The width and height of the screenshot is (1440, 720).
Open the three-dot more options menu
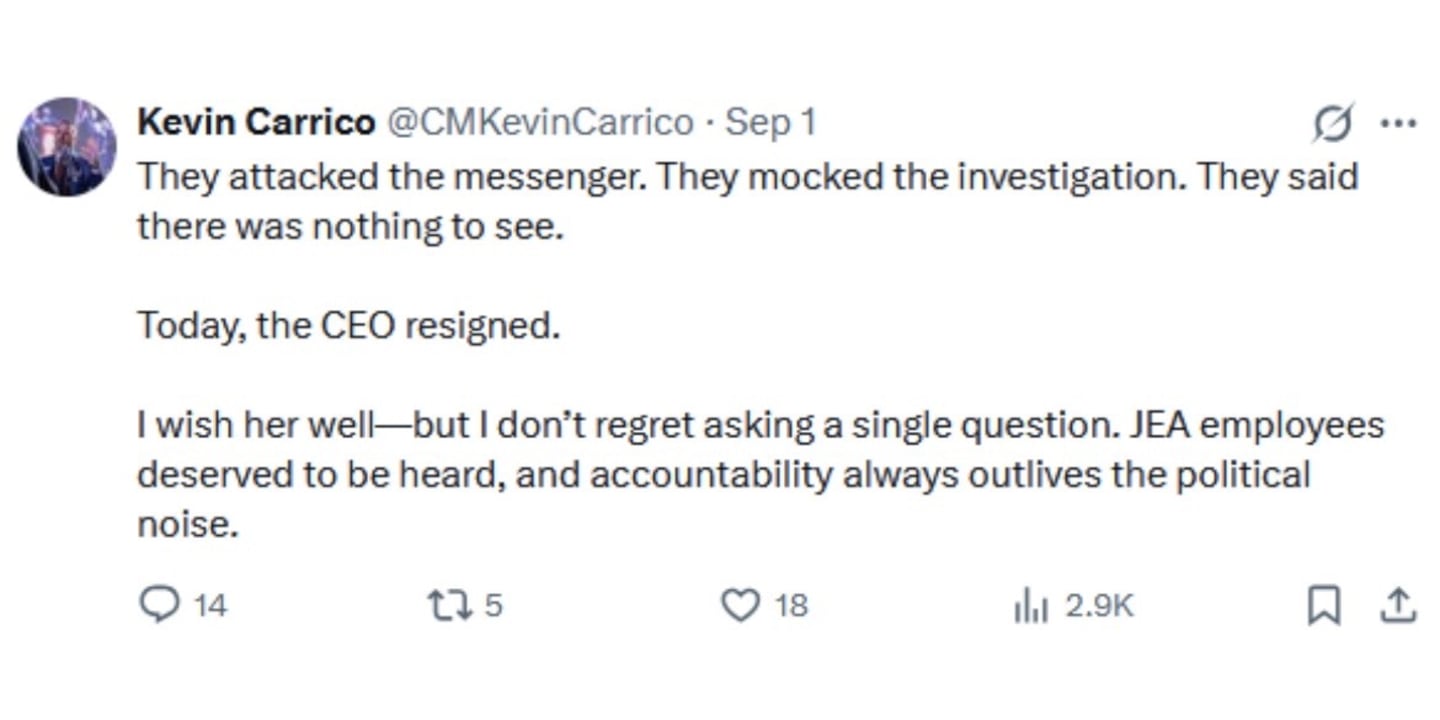point(1398,123)
